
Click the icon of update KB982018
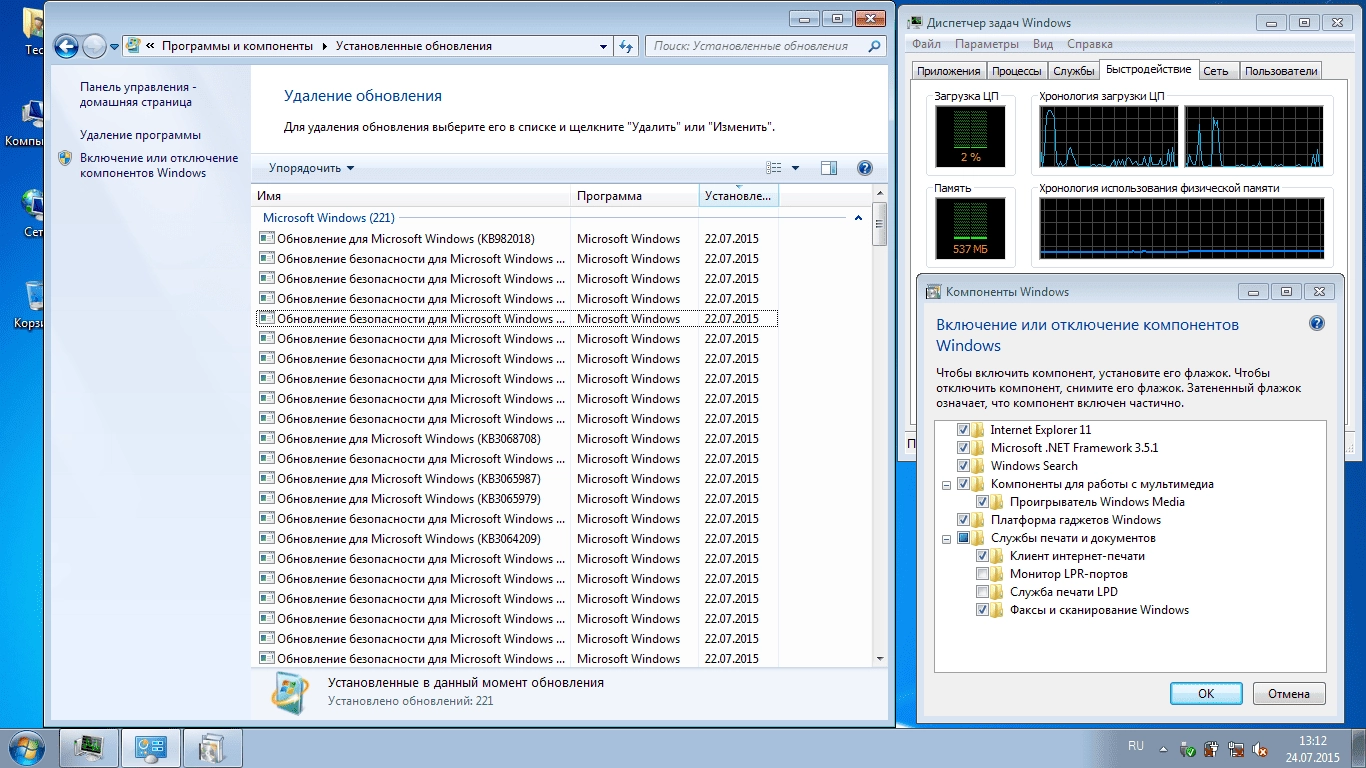click(266, 238)
